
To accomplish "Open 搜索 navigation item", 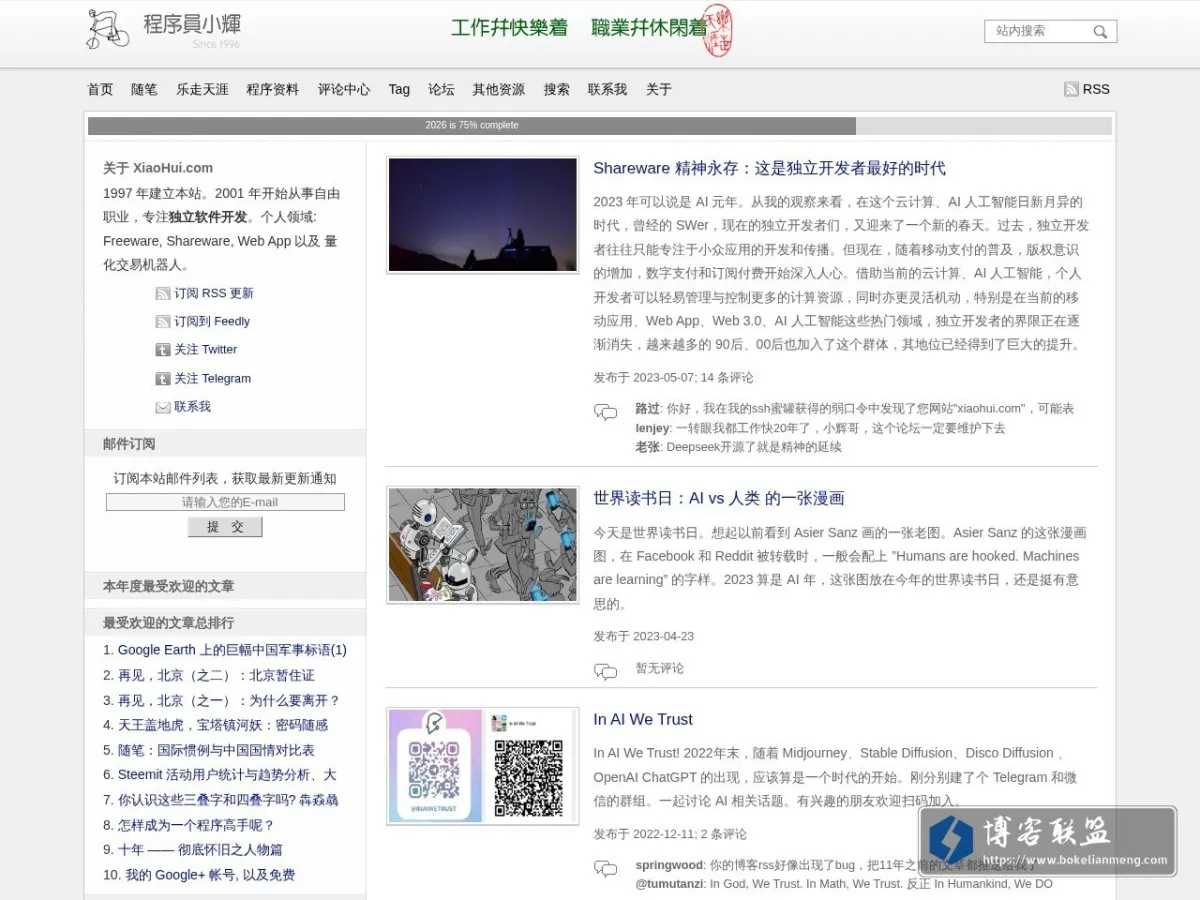I will tap(557, 89).
